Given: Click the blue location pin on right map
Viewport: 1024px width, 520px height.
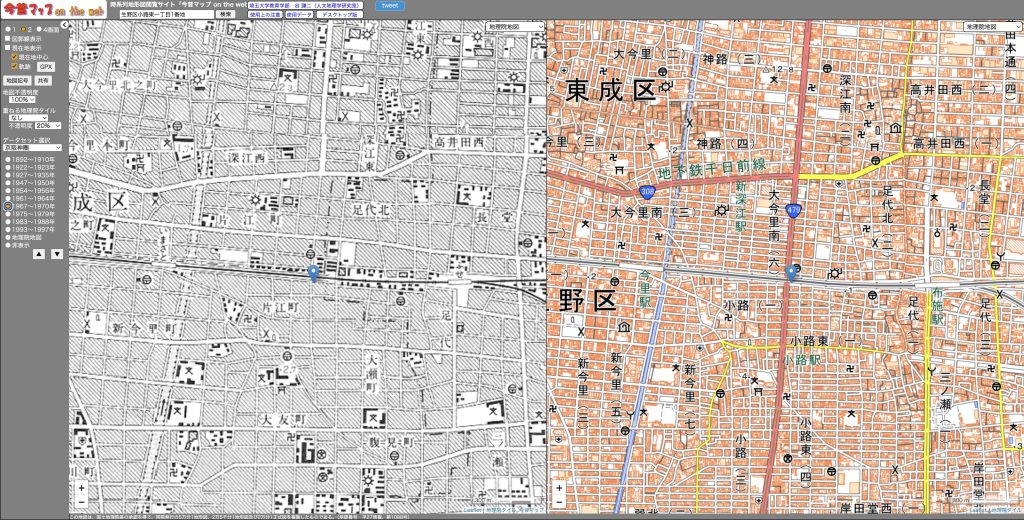Looking at the screenshot, I should (792, 271).
